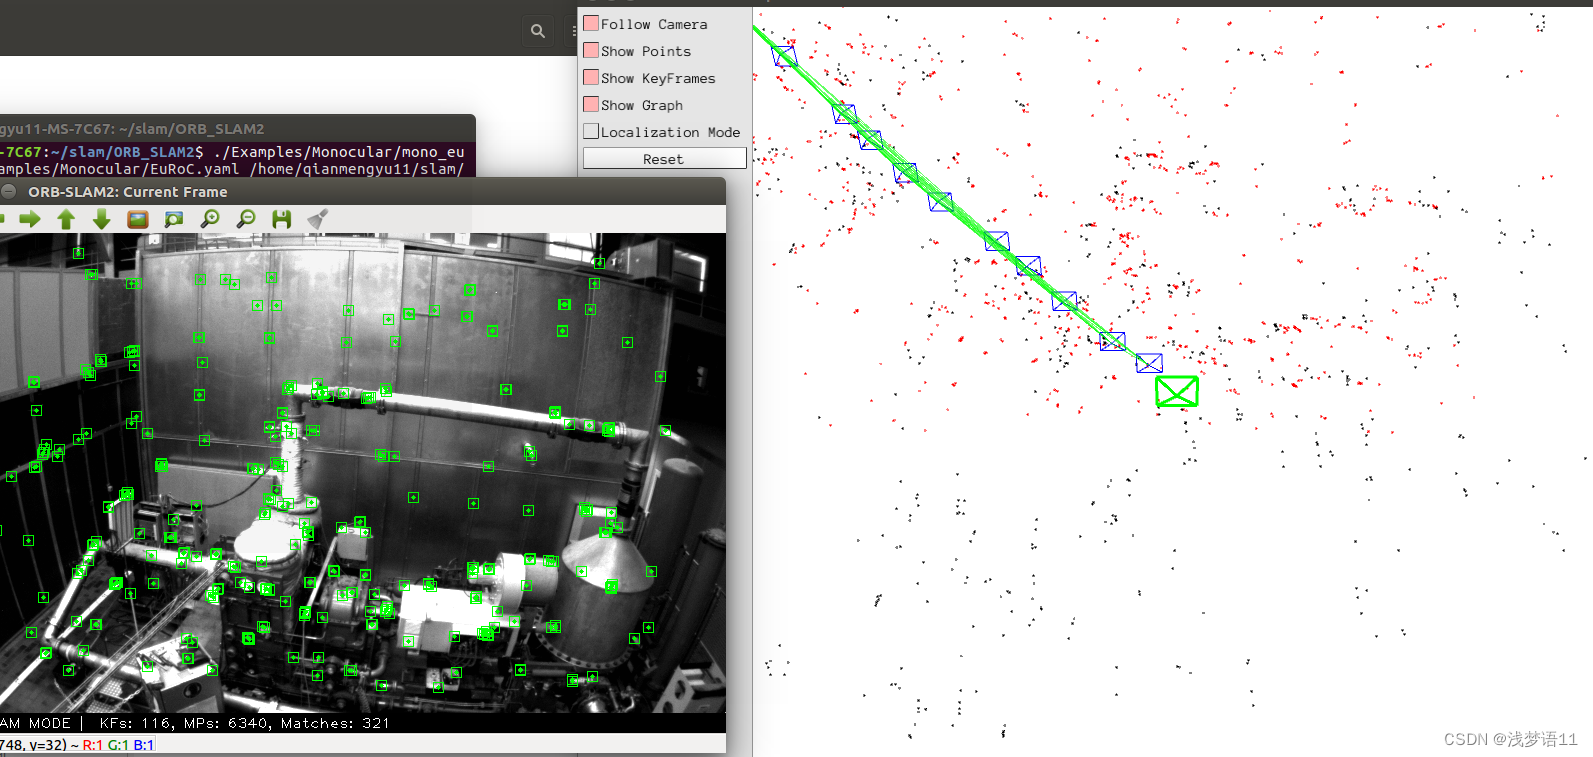1593x757 pixels.
Task: Save the current frame with floppy icon
Action: [282, 219]
